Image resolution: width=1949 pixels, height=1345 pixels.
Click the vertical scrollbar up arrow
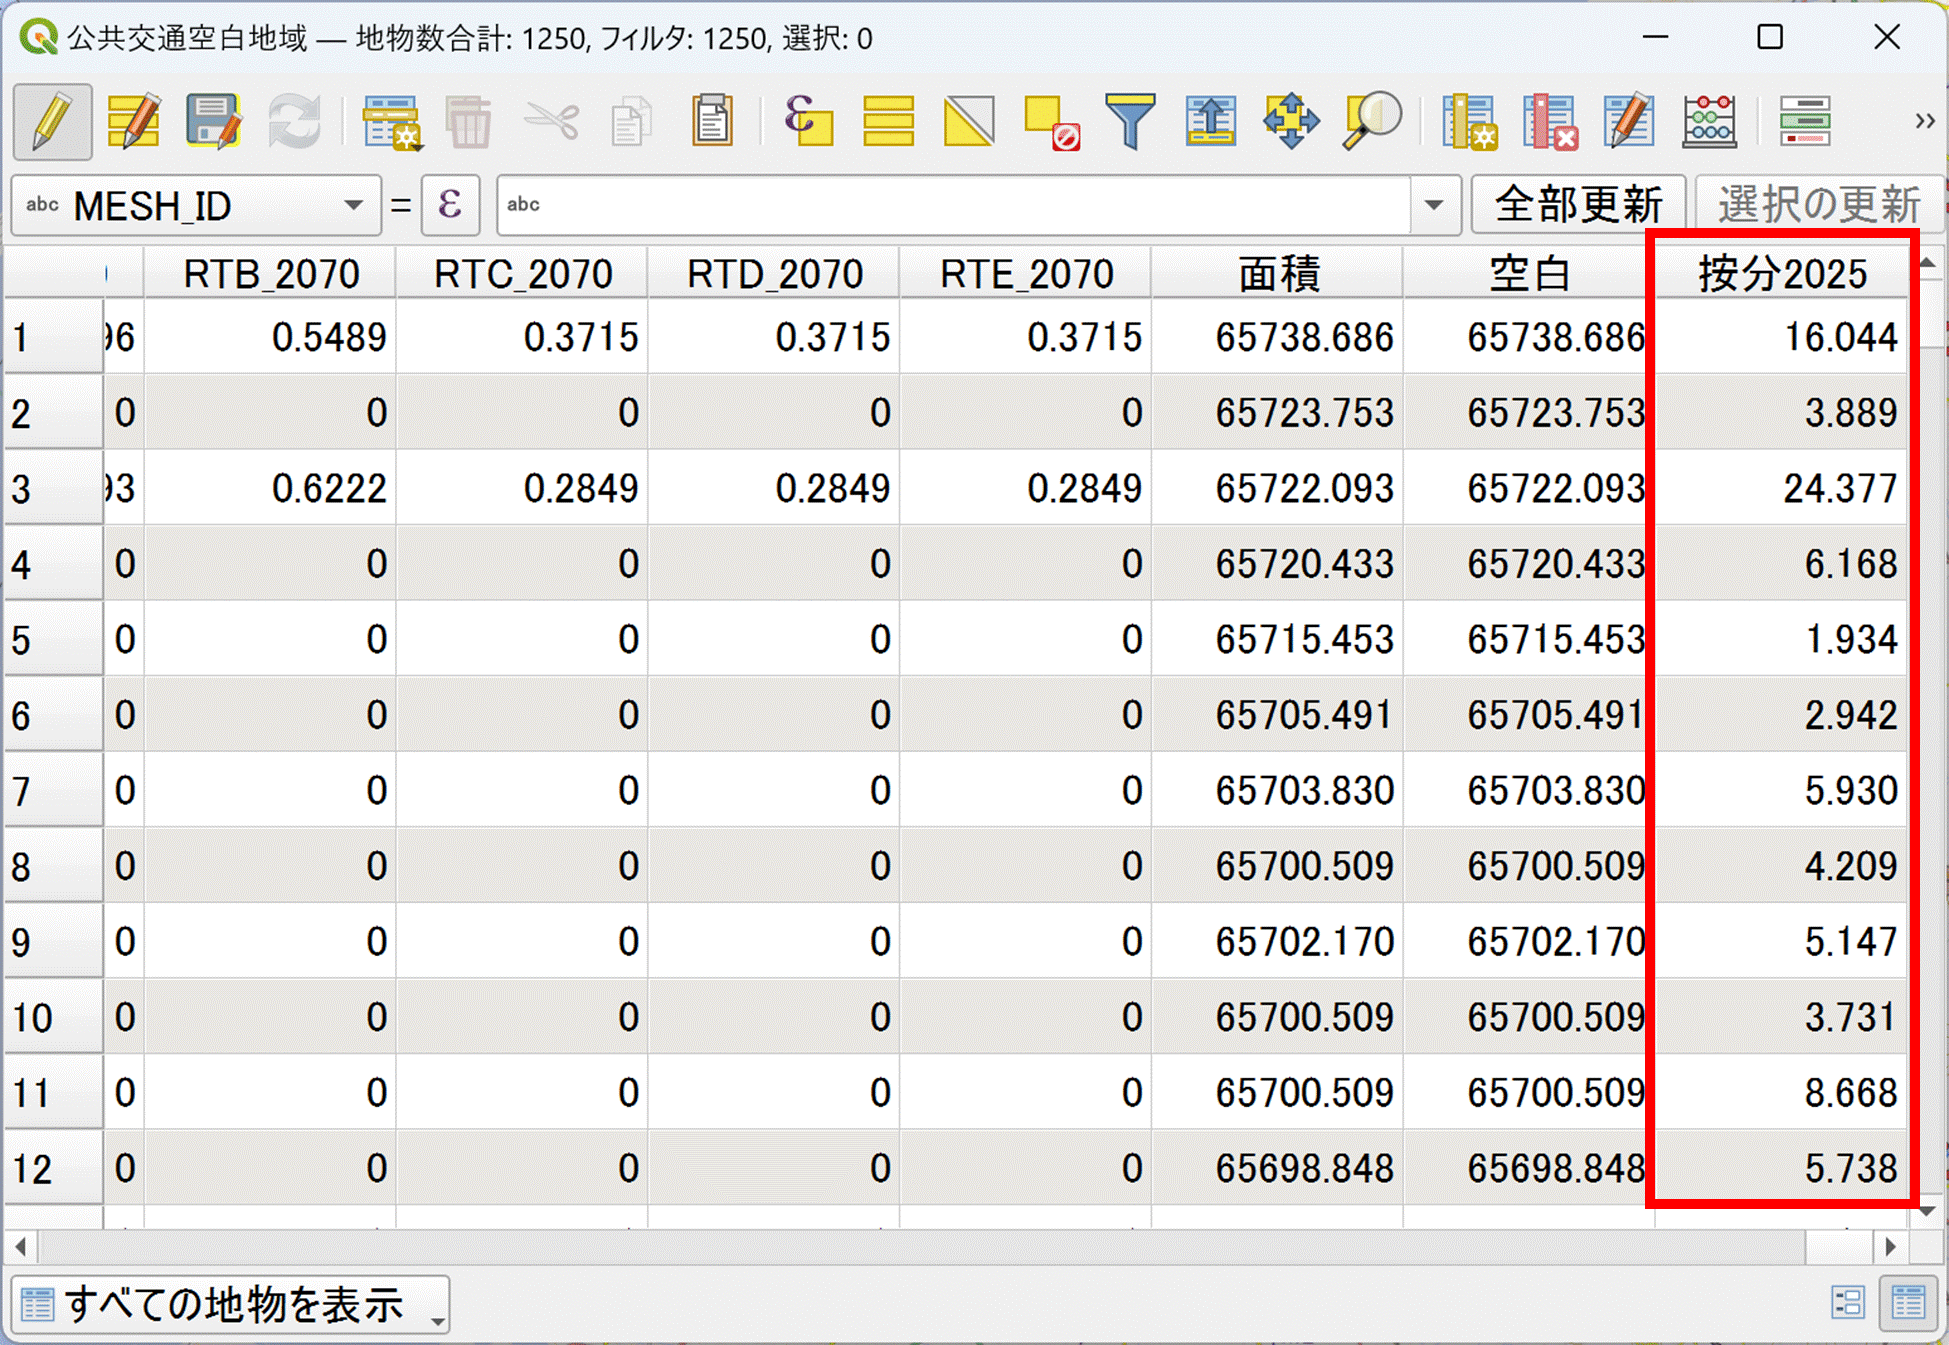[x=1927, y=263]
